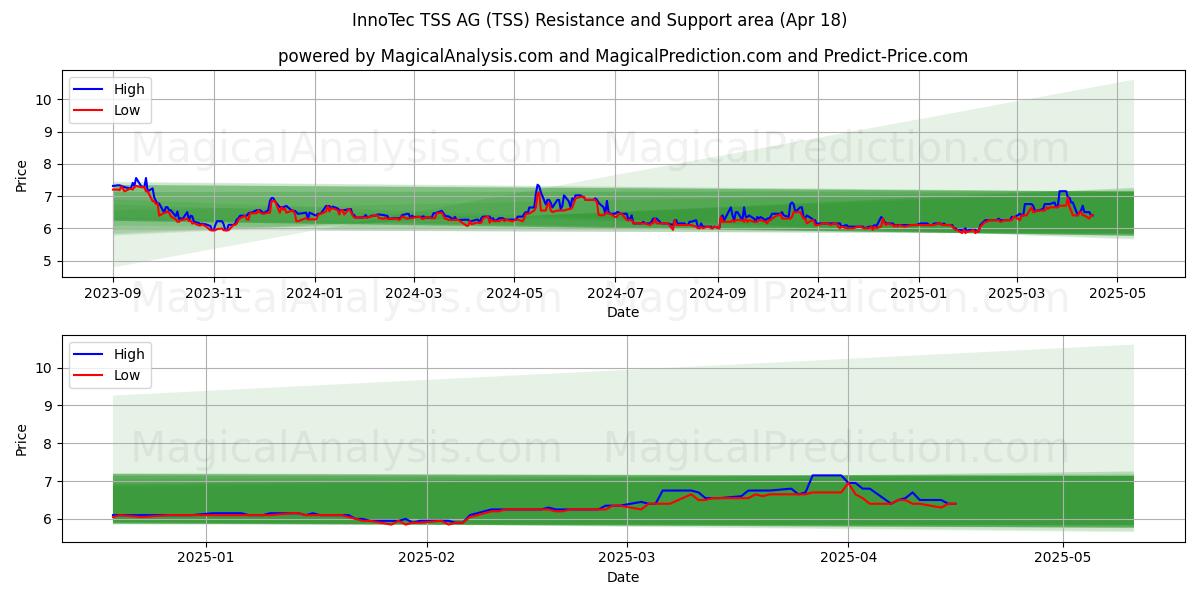
Task: Click the '2024-07' x-axis label on top chart
Action: click(614, 293)
